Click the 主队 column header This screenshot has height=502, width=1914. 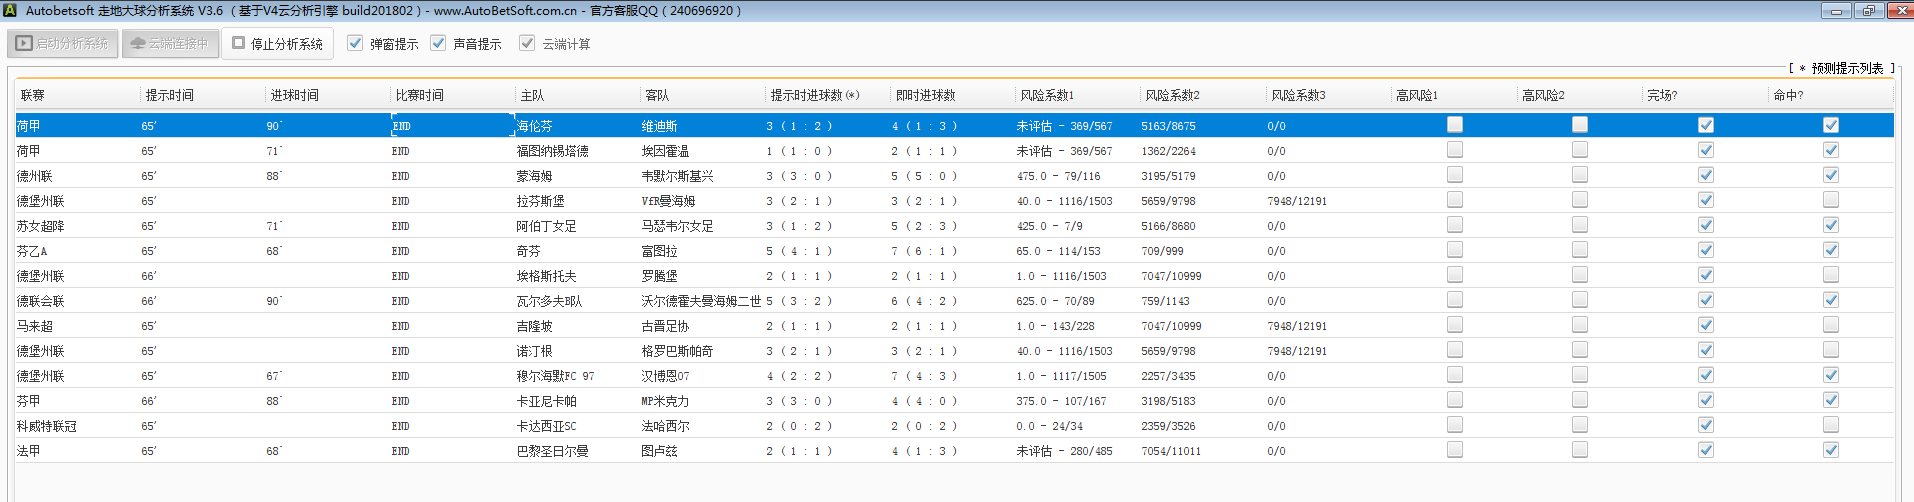pos(532,95)
